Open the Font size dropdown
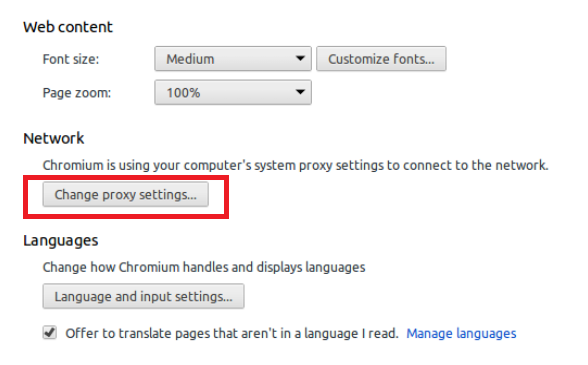Image resolution: width=588 pixels, height=365 pixels. tap(233, 59)
